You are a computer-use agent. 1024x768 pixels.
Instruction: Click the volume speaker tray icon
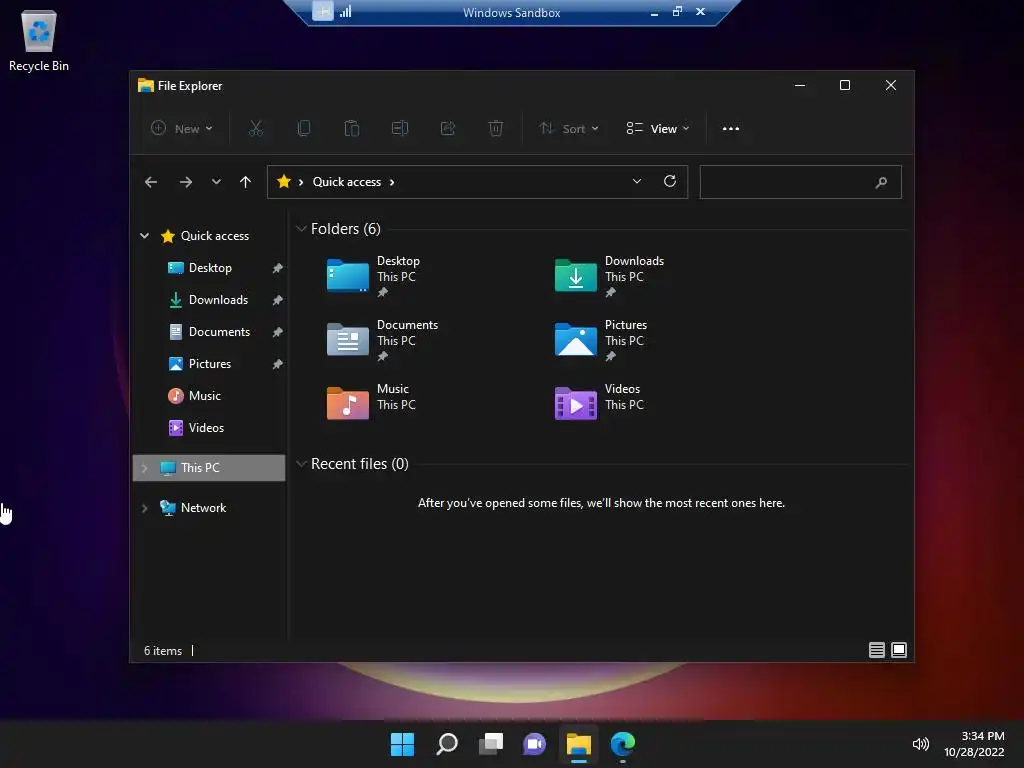[x=921, y=744]
